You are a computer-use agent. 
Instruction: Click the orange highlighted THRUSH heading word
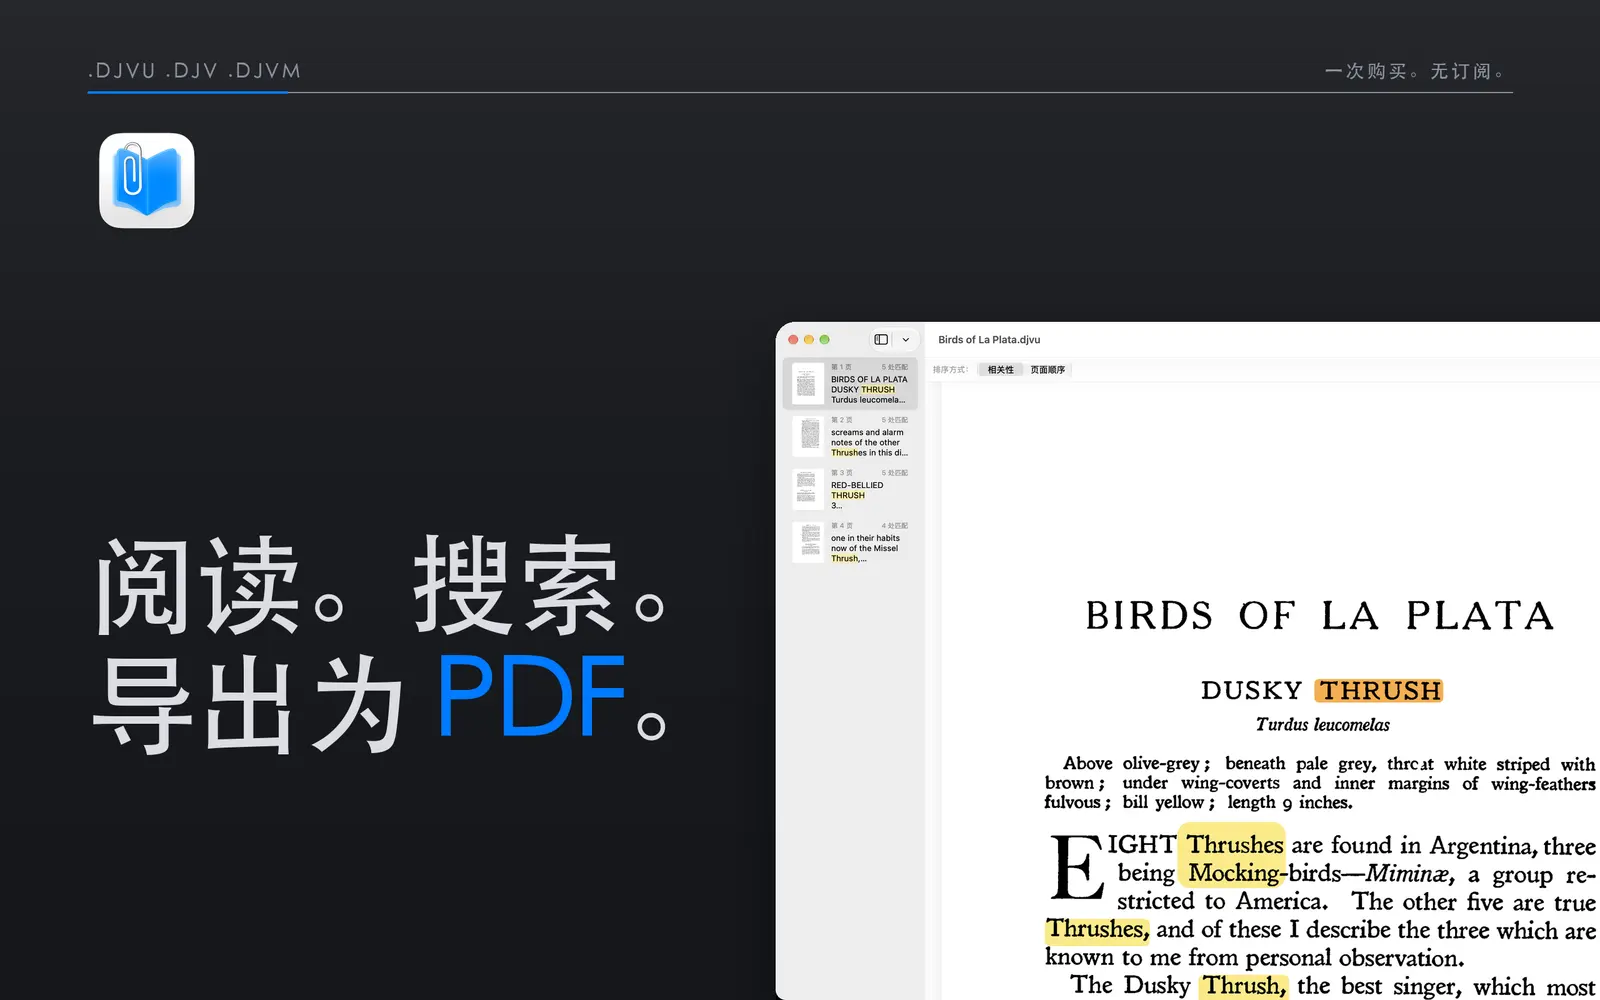[1379, 691]
